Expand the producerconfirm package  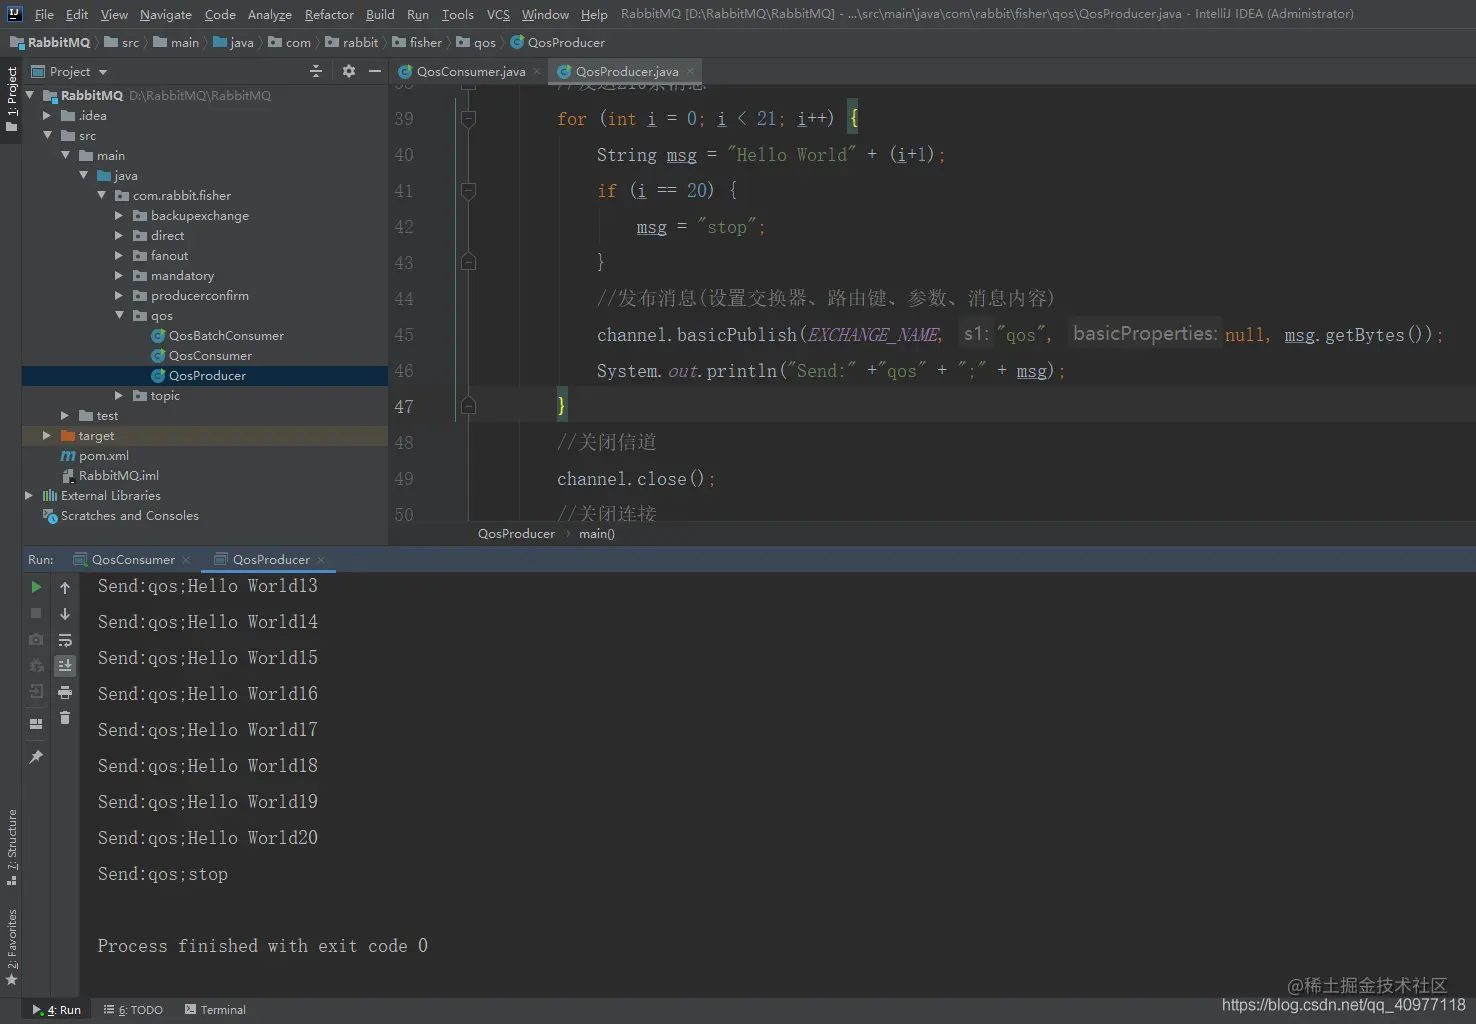pyautogui.click(x=119, y=295)
